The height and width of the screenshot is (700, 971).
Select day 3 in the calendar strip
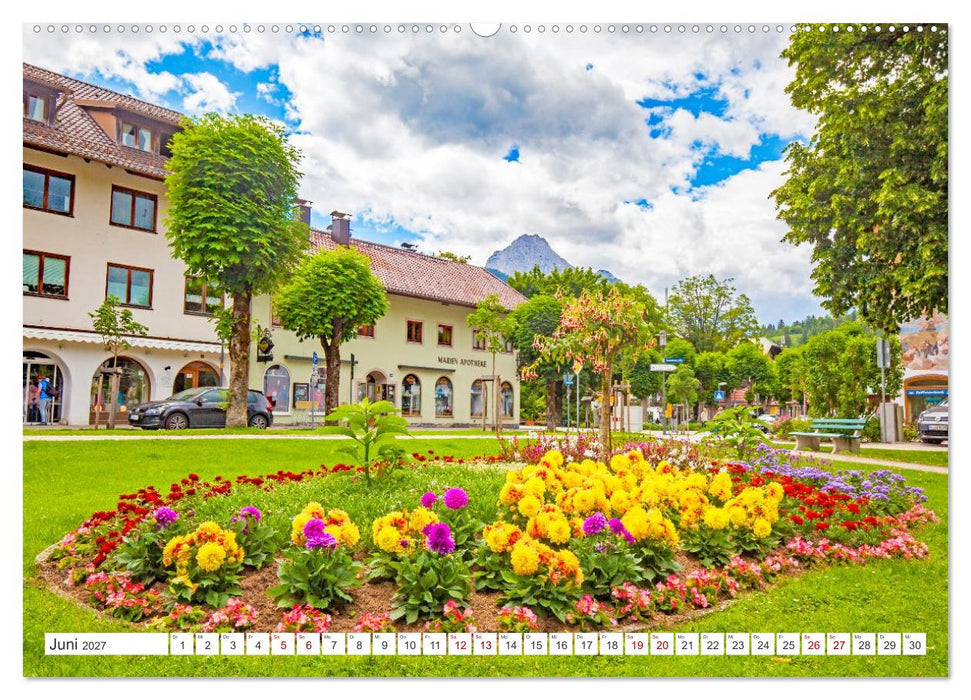tap(232, 644)
